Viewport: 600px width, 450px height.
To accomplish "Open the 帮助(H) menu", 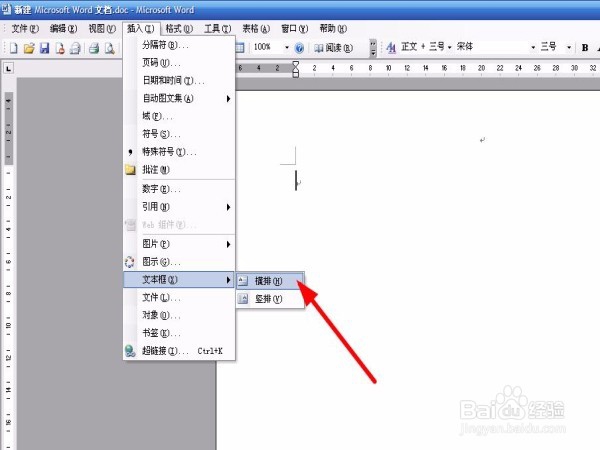I will [x=333, y=29].
